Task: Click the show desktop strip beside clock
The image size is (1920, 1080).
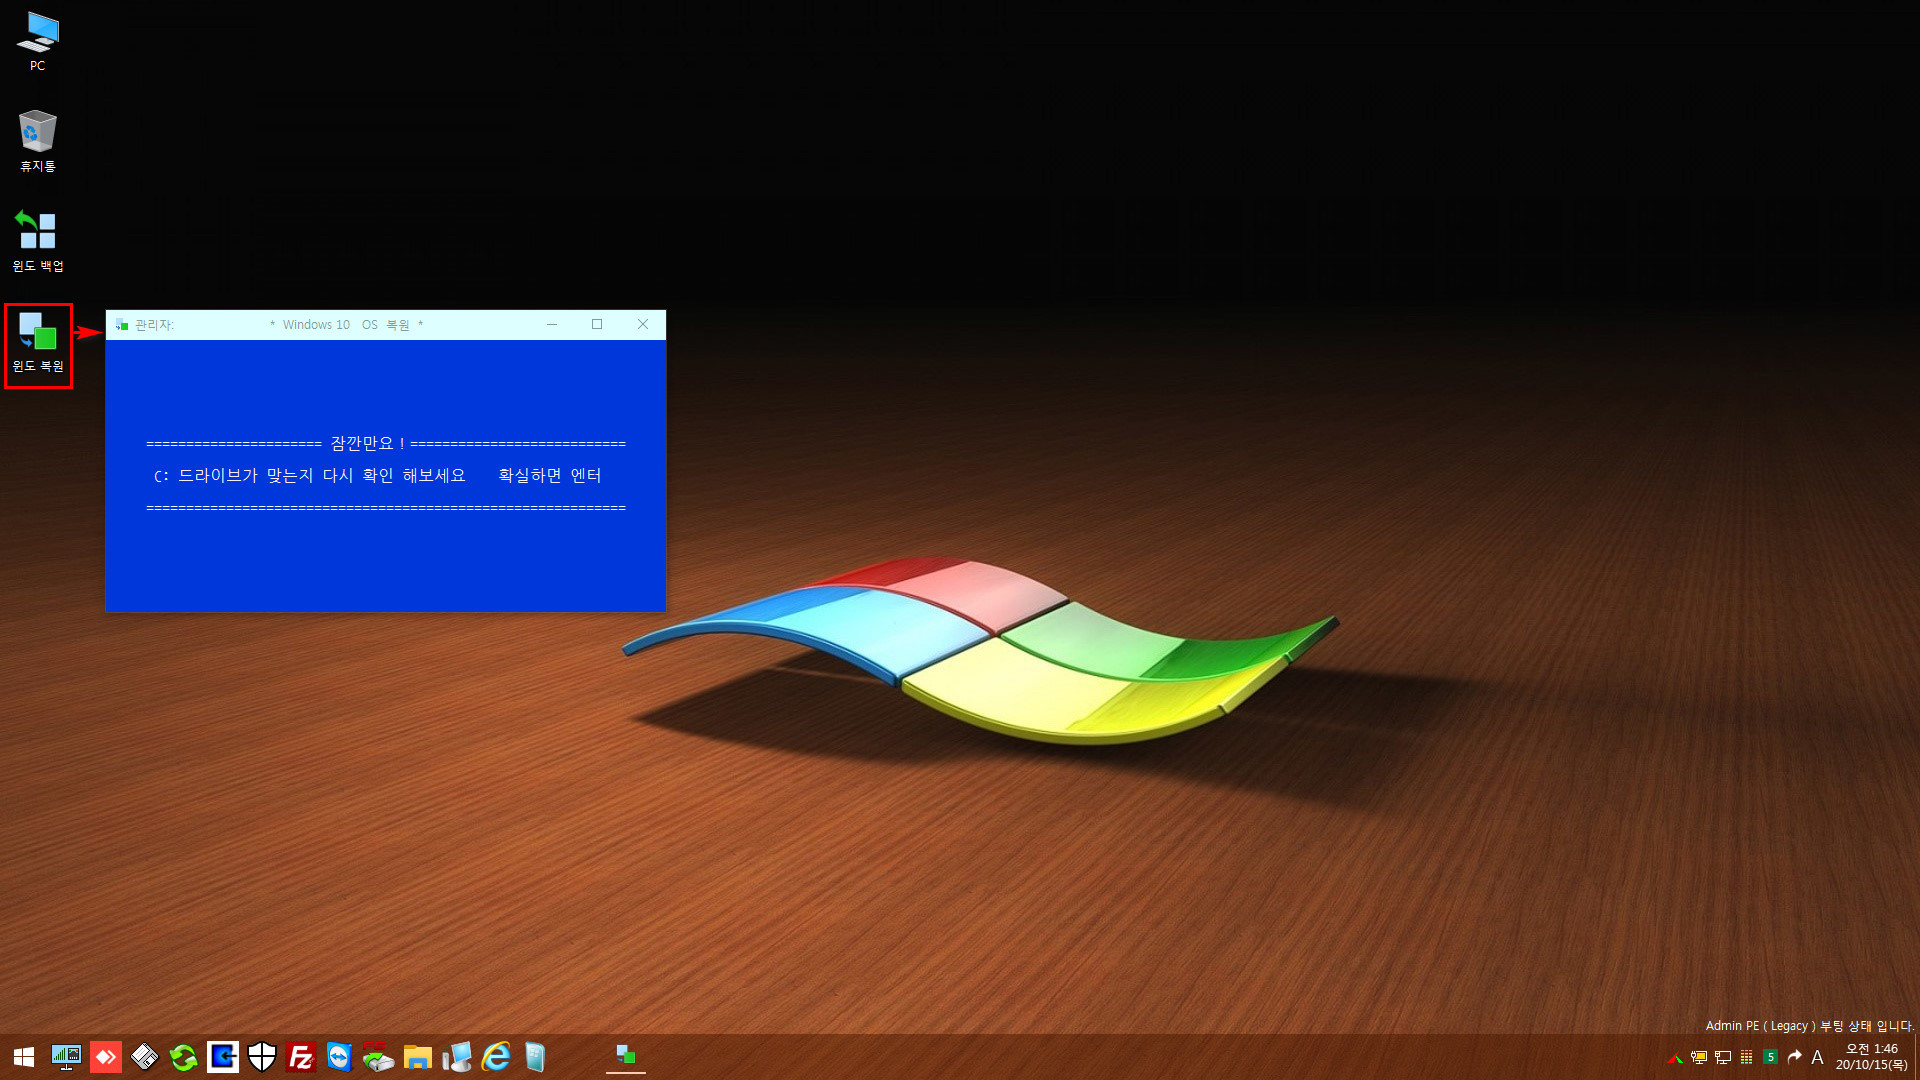Action: pos(1916,1057)
